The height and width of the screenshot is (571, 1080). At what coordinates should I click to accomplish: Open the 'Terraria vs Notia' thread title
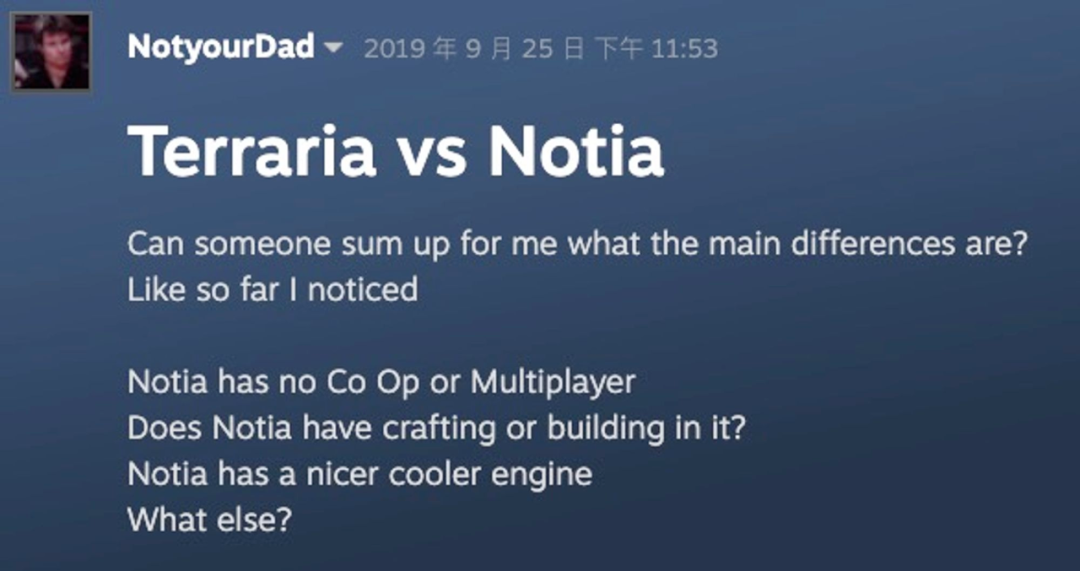point(396,152)
